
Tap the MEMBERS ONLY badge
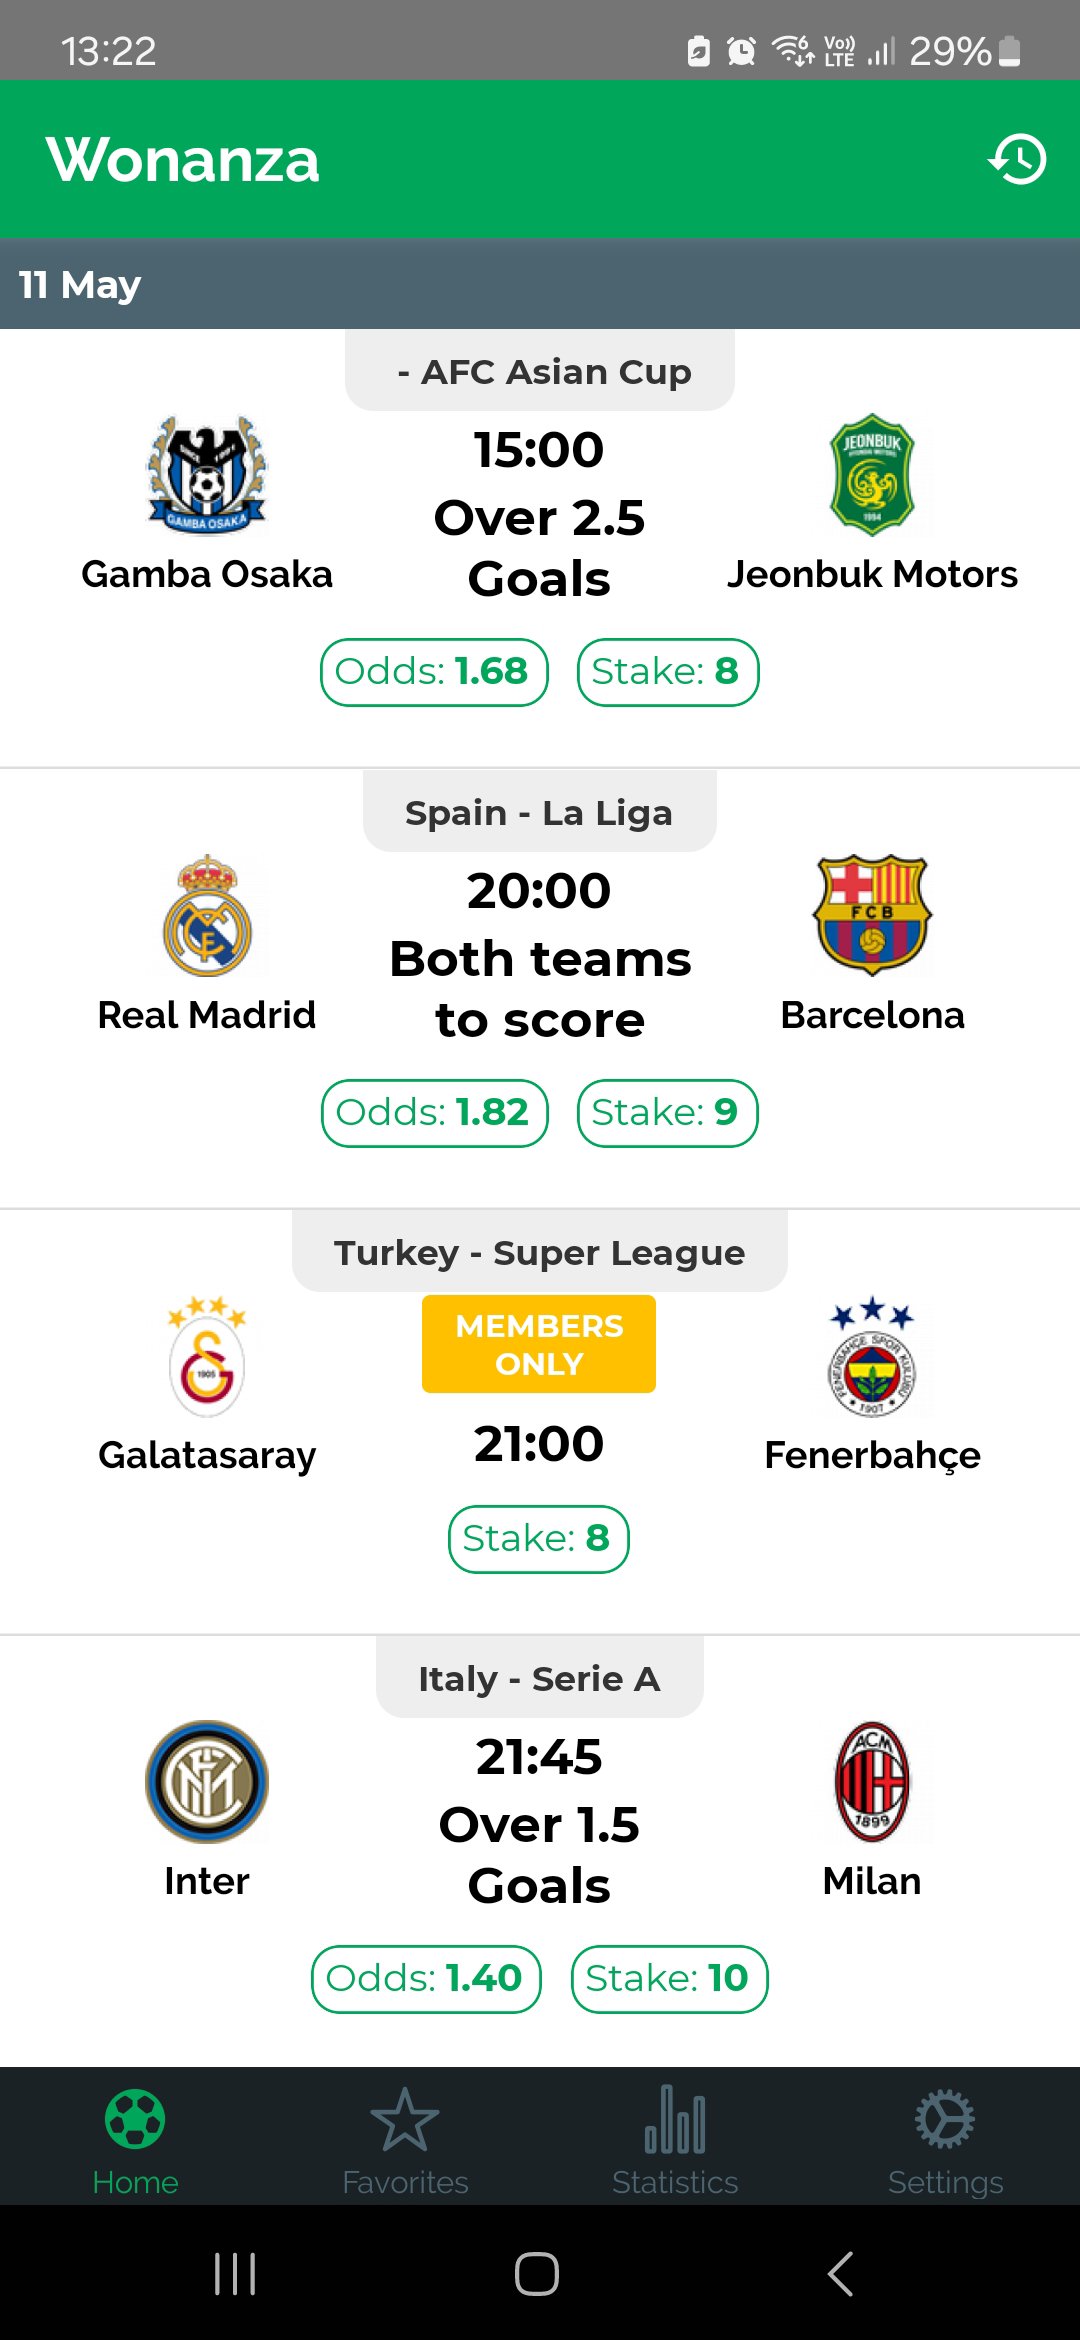[539, 1344]
